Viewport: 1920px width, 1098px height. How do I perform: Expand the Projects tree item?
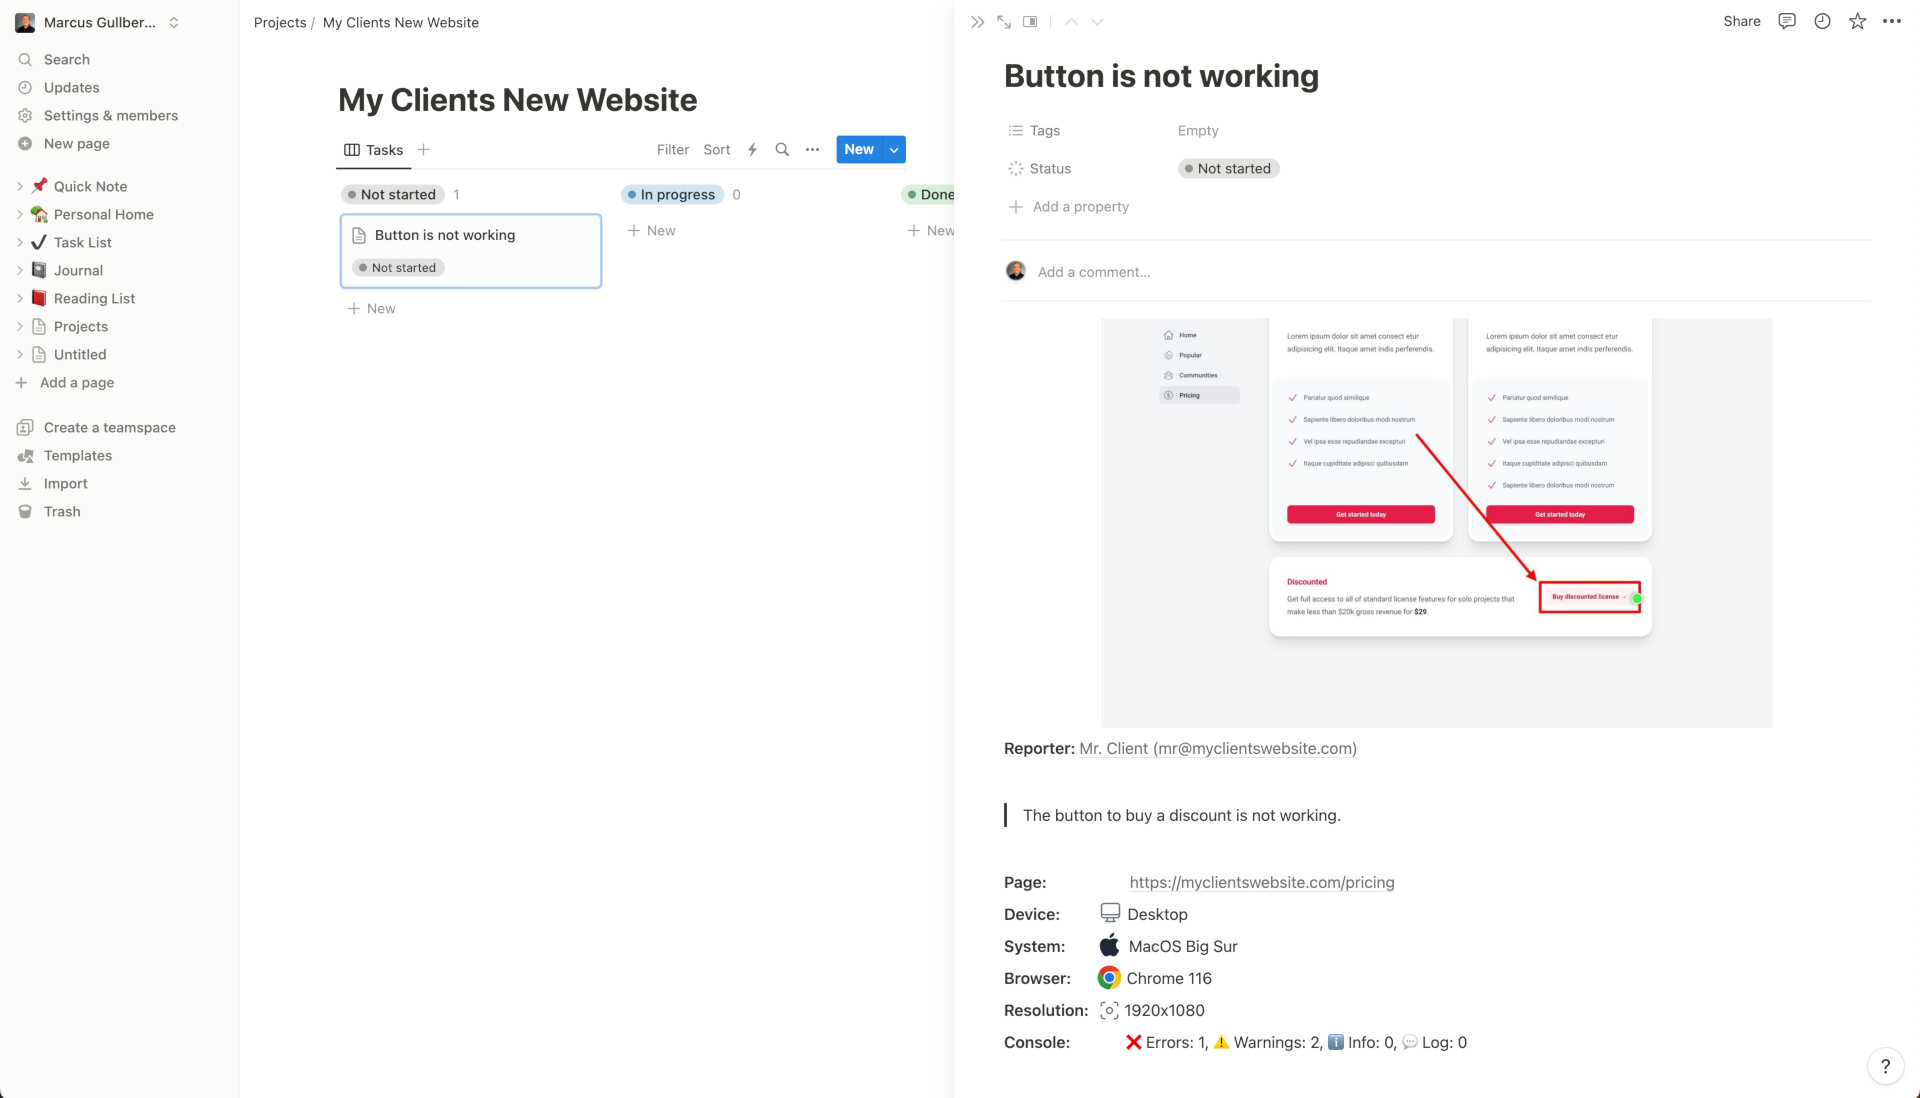pyautogui.click(x=18, y=326)
